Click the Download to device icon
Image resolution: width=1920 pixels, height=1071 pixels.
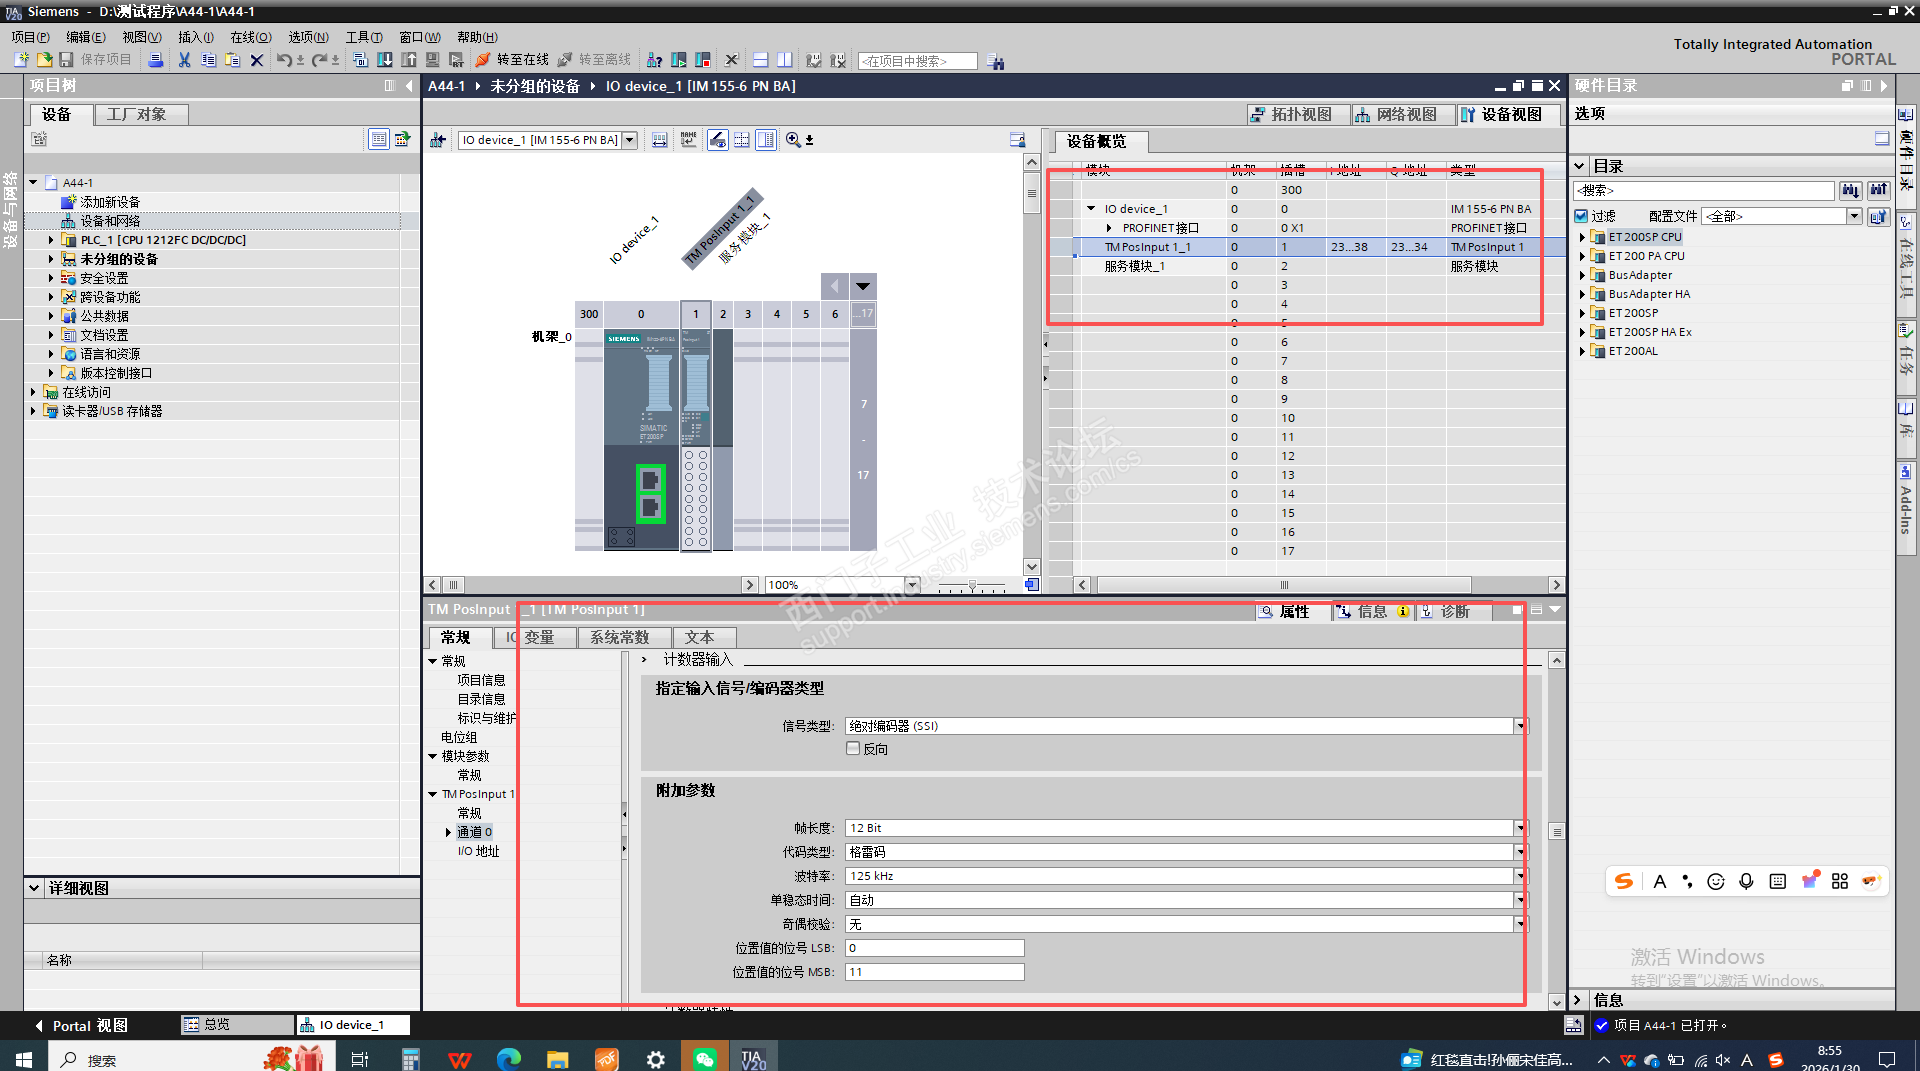tap(385, 60)
